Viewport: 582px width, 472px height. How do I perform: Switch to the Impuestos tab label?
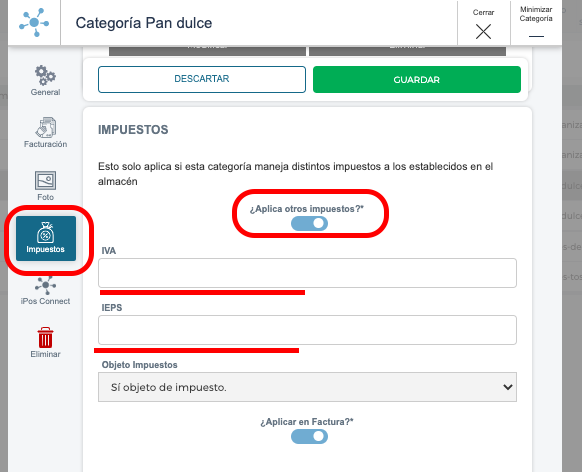tap(45, 249)
